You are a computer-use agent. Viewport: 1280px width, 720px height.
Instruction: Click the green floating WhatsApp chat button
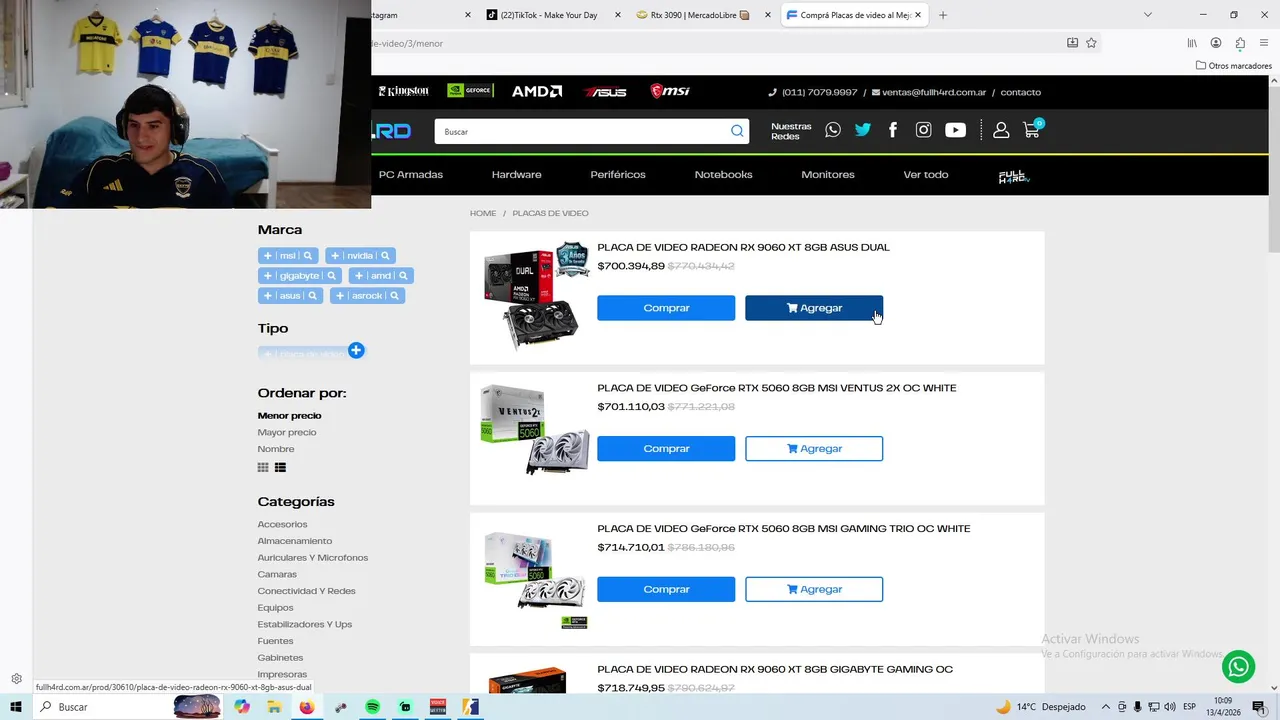click(x=1238, y=666)
